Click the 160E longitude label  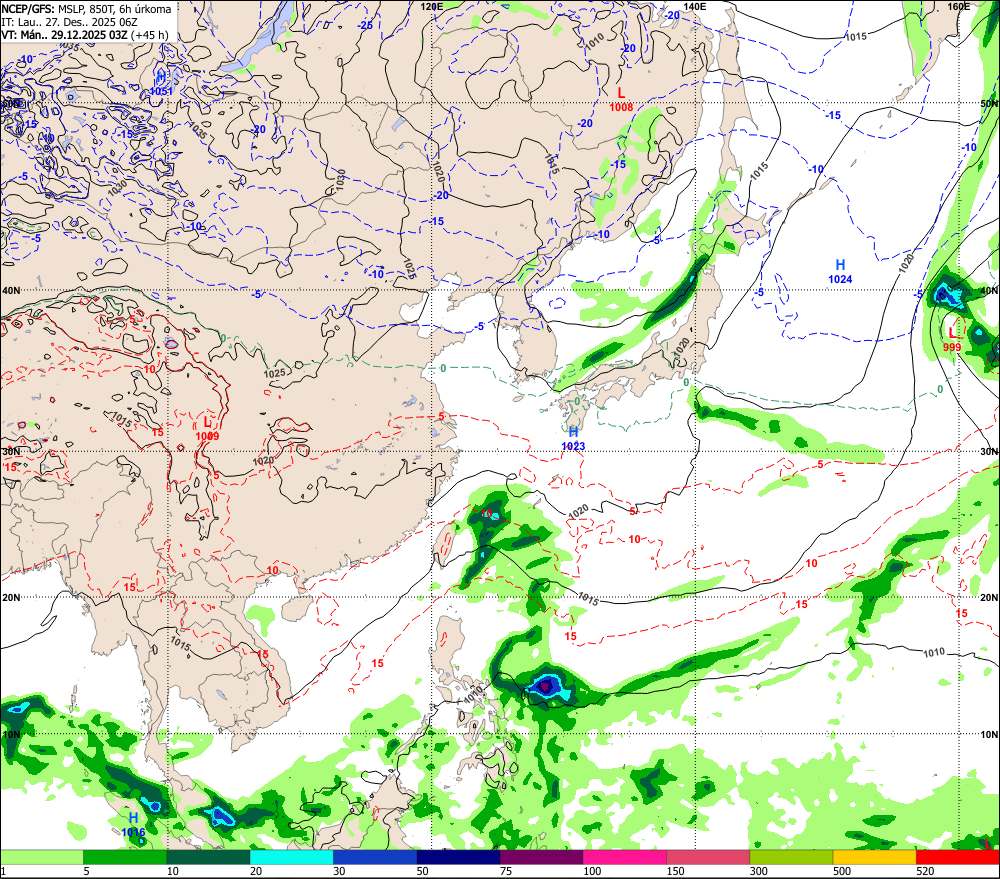pos(959,6)
